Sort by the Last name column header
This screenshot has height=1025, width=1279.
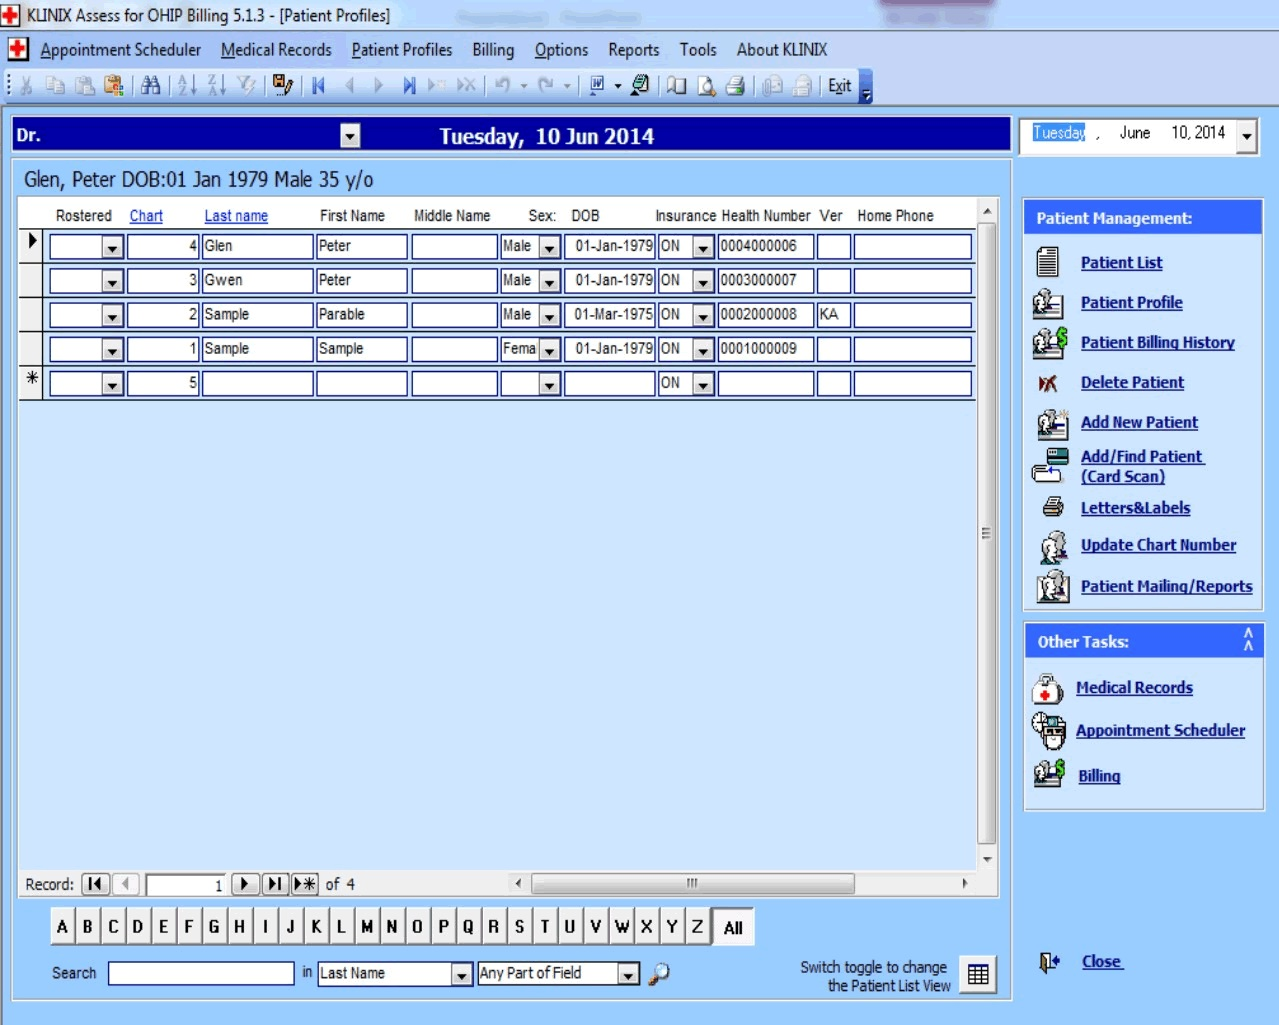click(x=236, y=216)
